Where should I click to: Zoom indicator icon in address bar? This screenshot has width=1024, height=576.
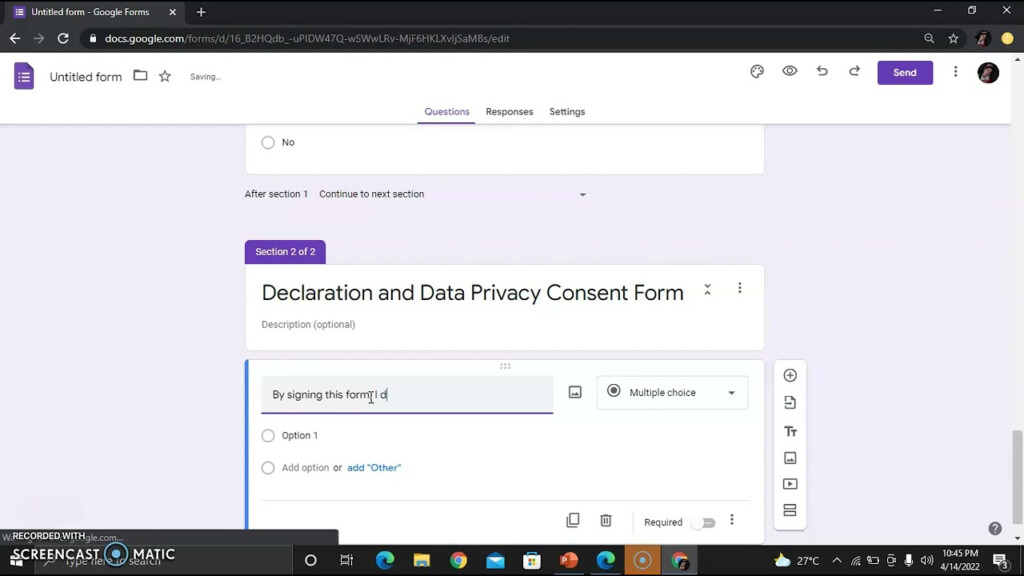929,39
